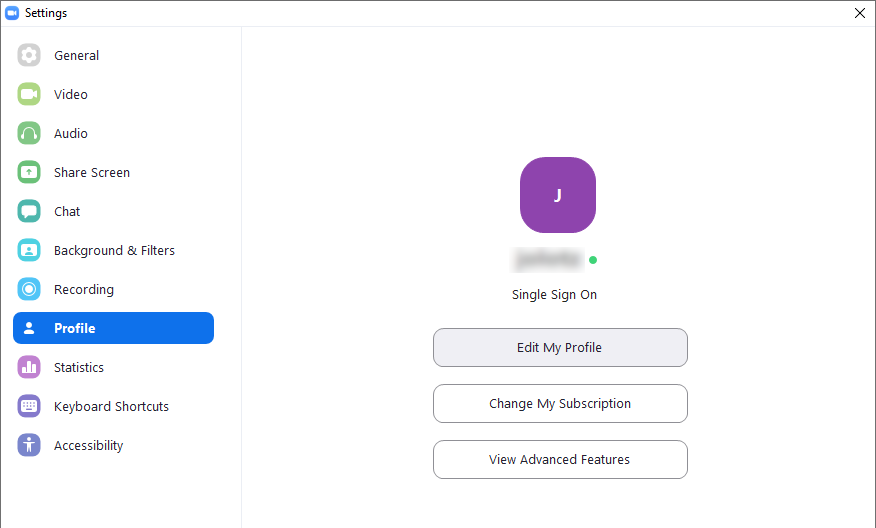The height and width of the screenshot is (528, 876).
Task: Click the Edit My Profile button
Action: [x=560, y=348]
